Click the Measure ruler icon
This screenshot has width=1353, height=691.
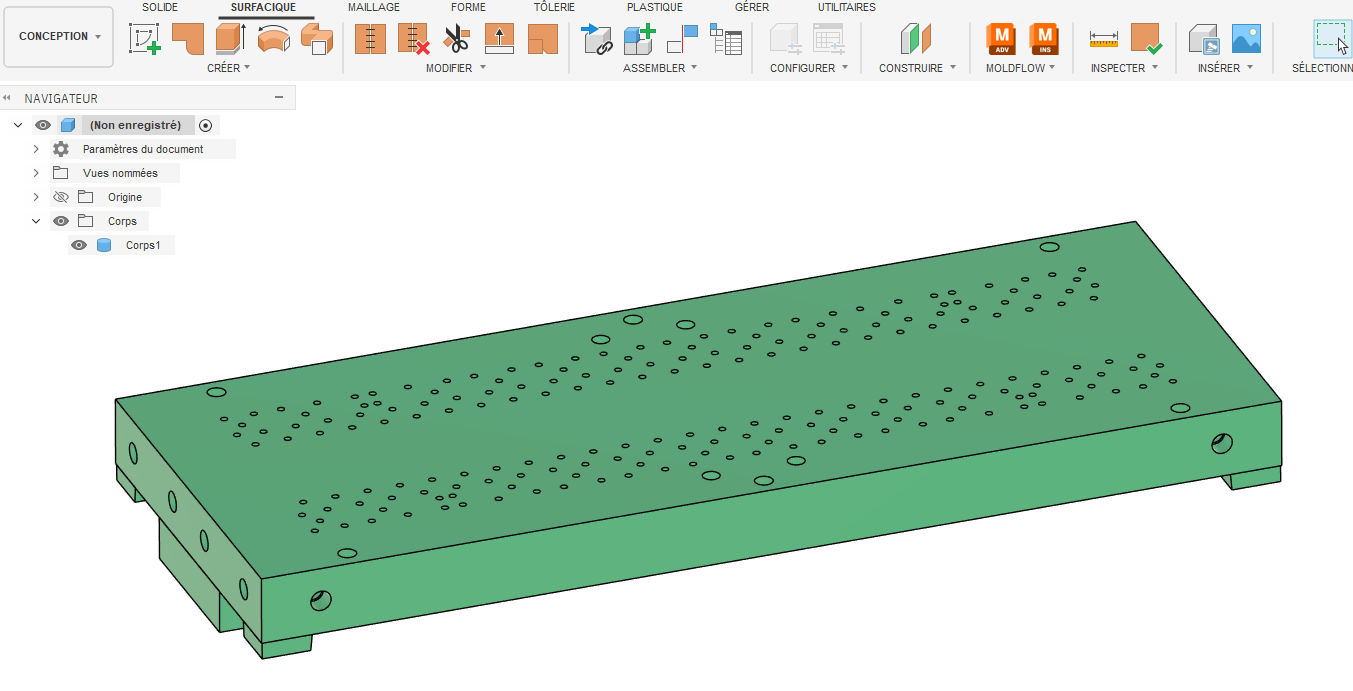coord(1103,39)
